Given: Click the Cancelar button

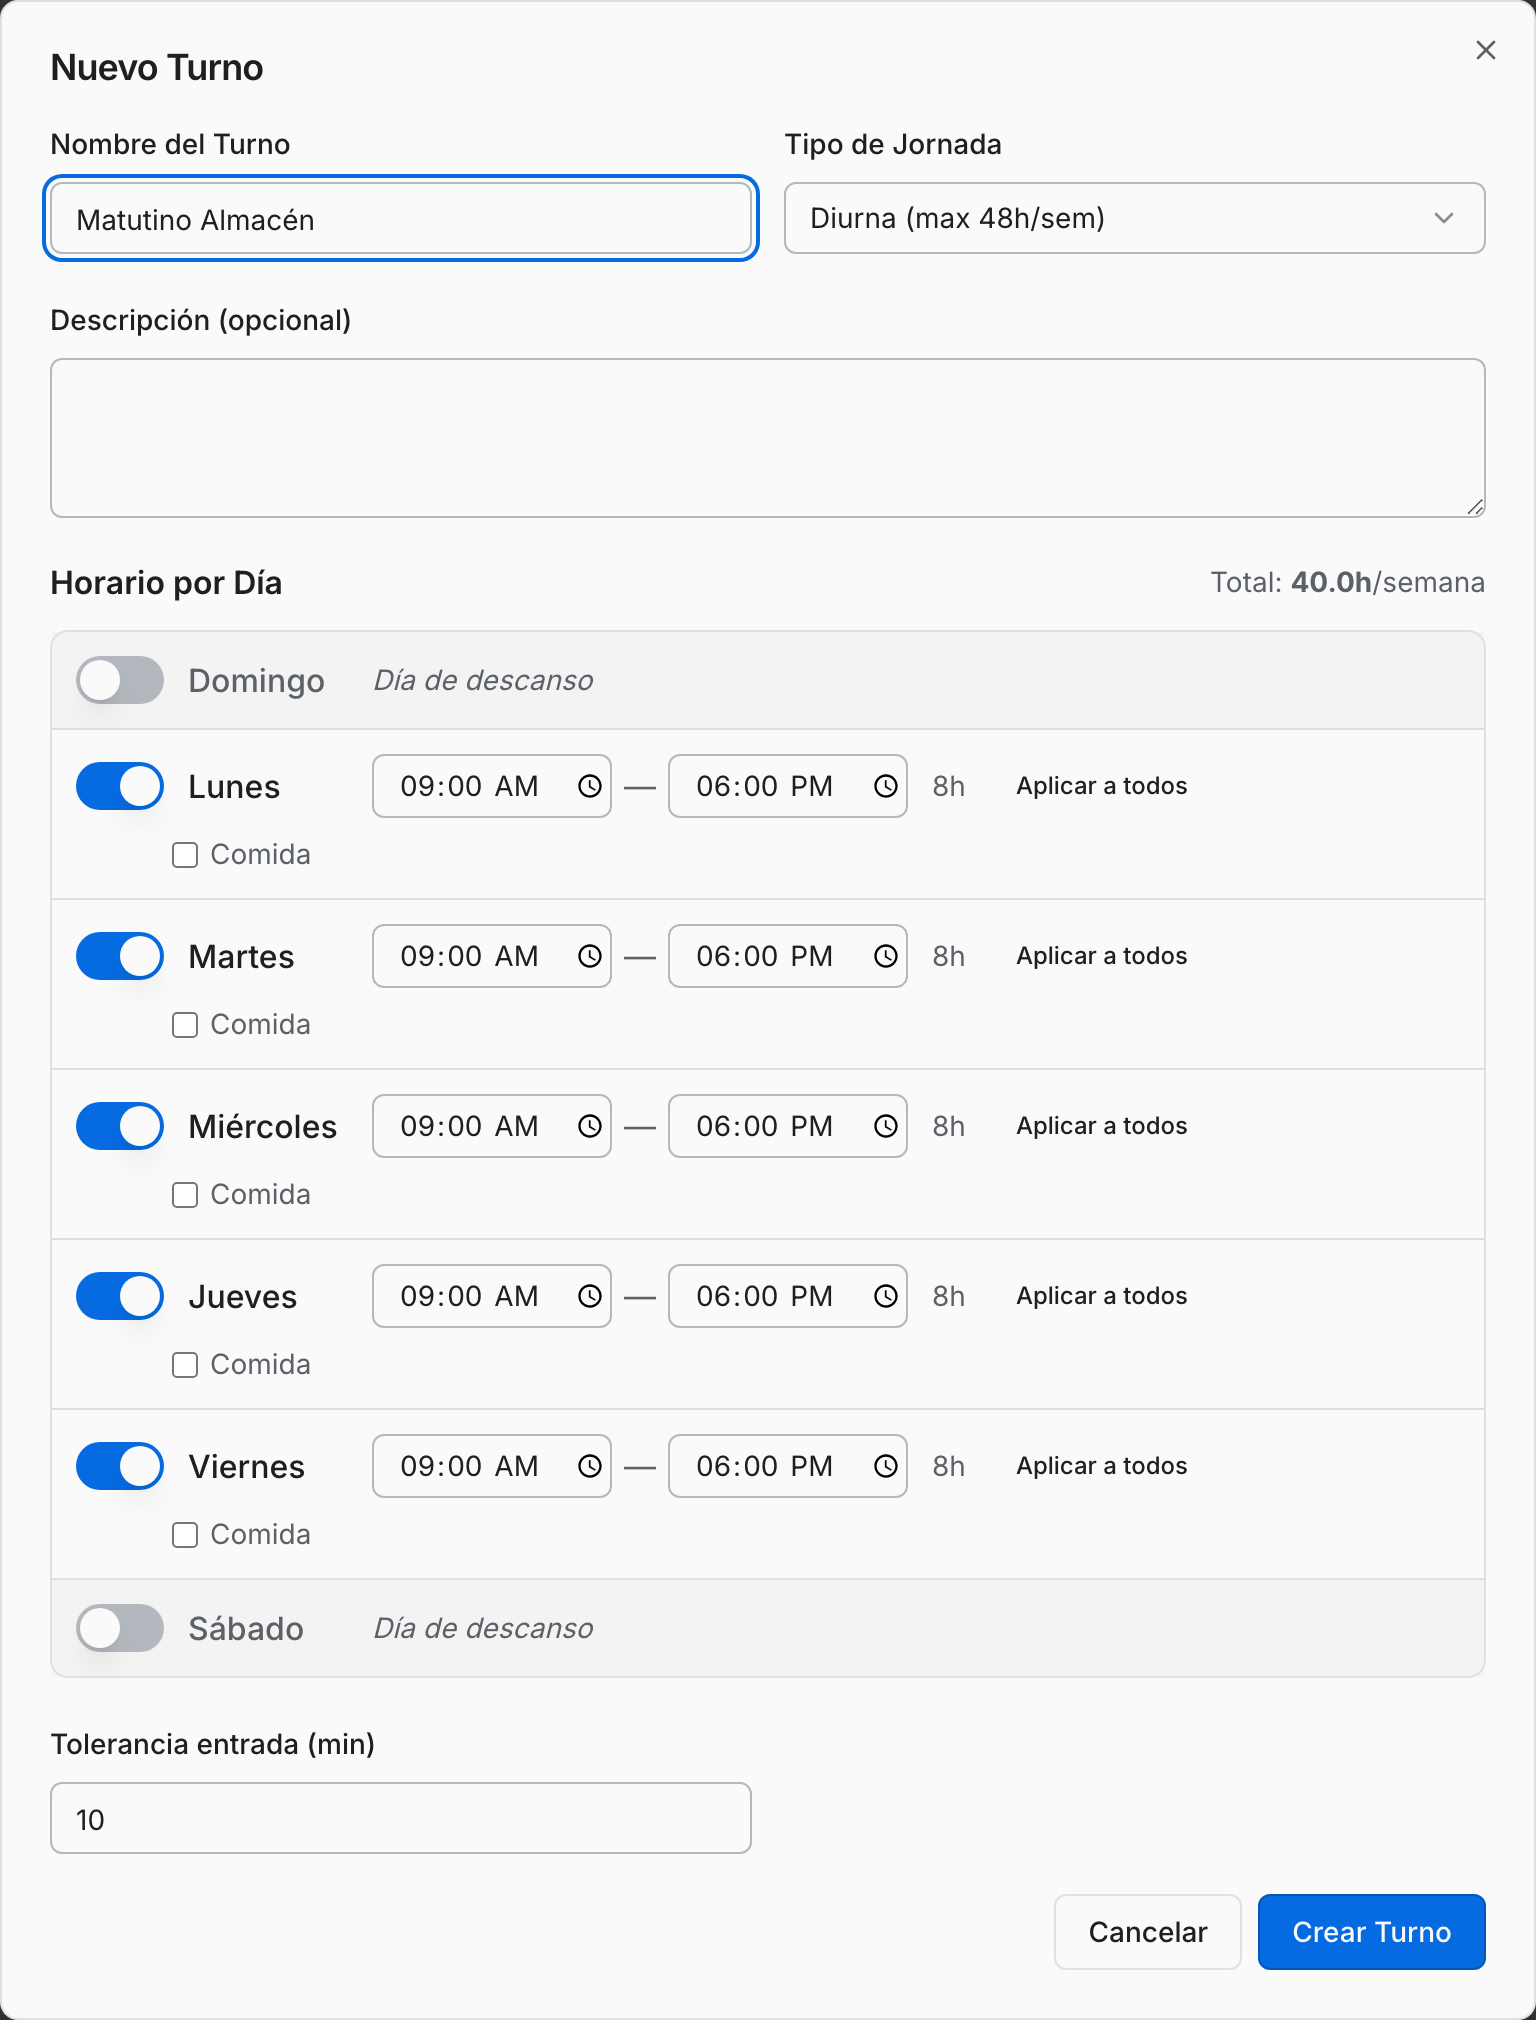Looking at the screenshot, I should click(x=1148, y=1932).
